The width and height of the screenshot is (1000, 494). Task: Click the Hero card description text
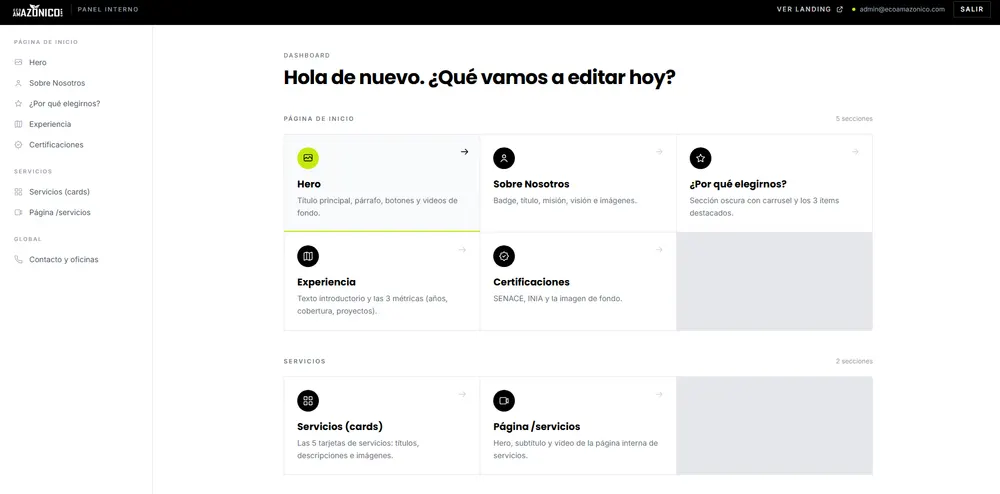378,207
